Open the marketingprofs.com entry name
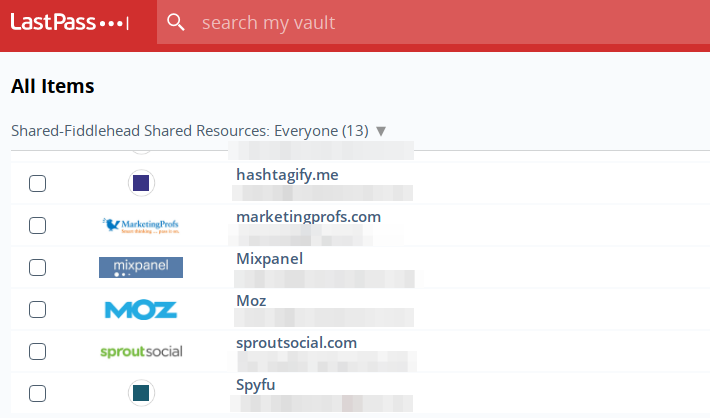Viewport: 710px width, 418px height. pyautogui.click(x=308, y=216)
